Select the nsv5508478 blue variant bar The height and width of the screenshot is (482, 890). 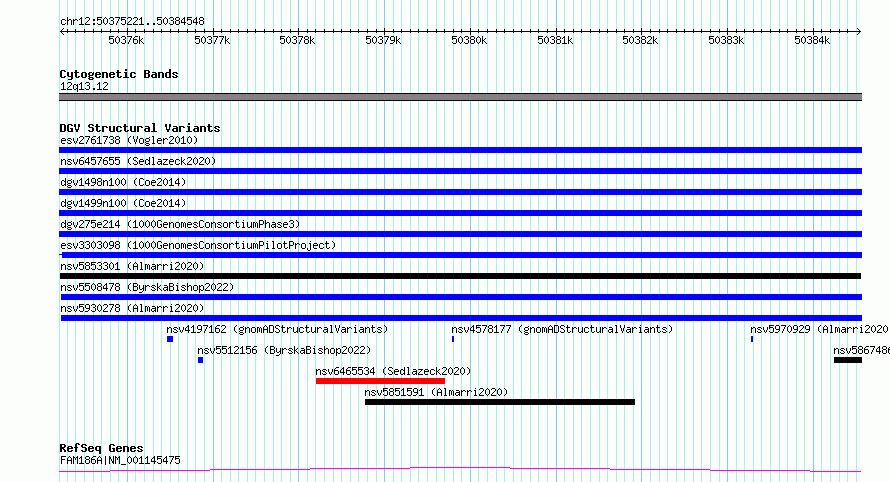[461, 297]
